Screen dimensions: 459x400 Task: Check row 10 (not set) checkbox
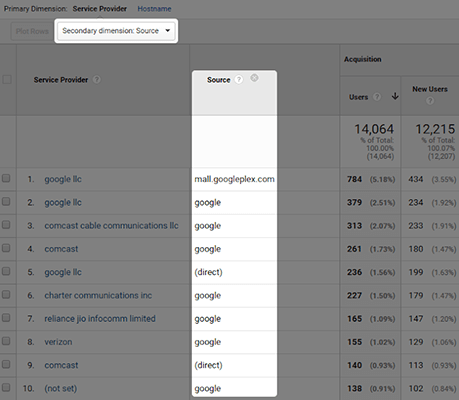[x=6, y=387]
